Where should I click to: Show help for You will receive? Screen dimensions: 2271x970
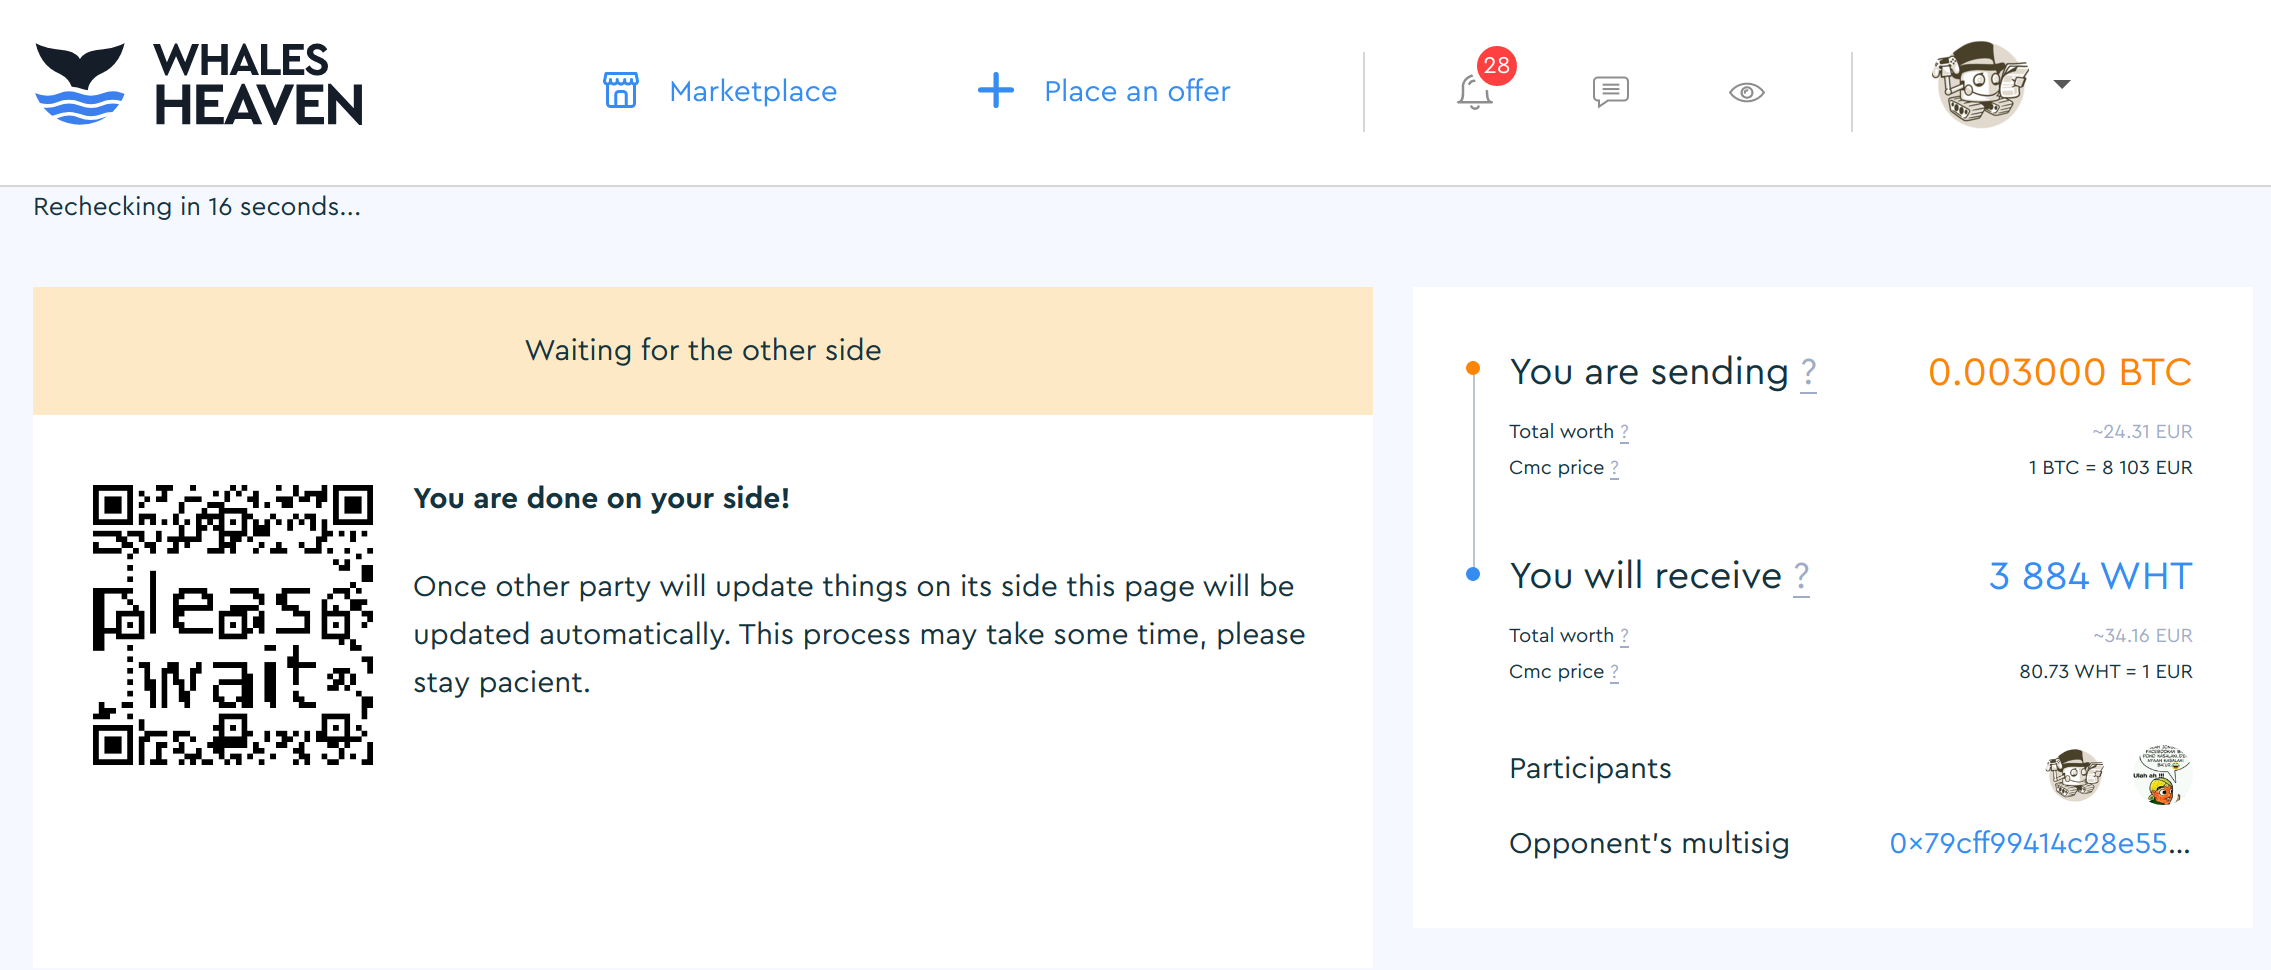[1801, 578]
